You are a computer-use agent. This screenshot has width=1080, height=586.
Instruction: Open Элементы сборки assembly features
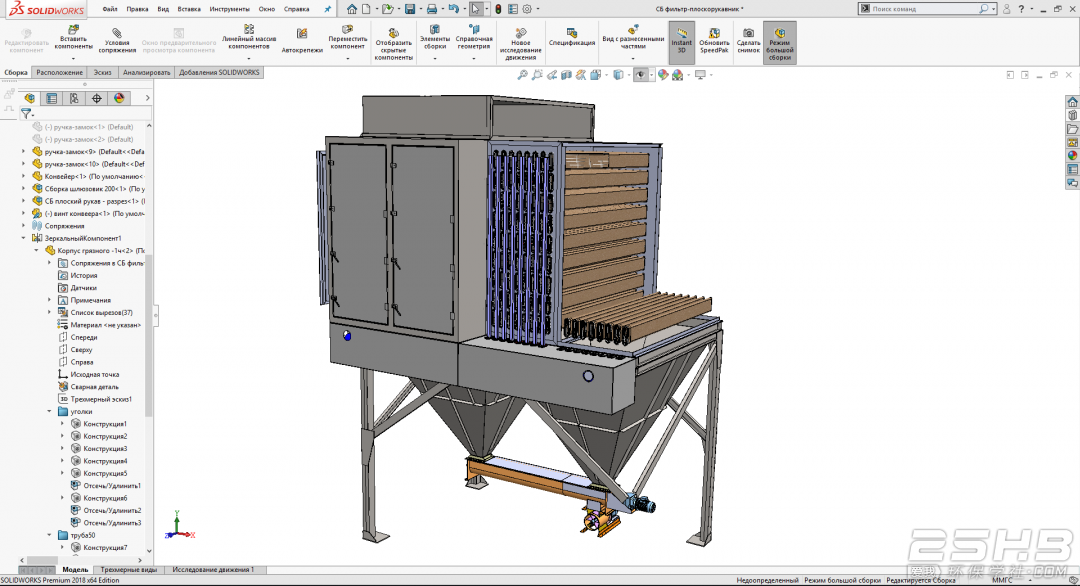435,39
